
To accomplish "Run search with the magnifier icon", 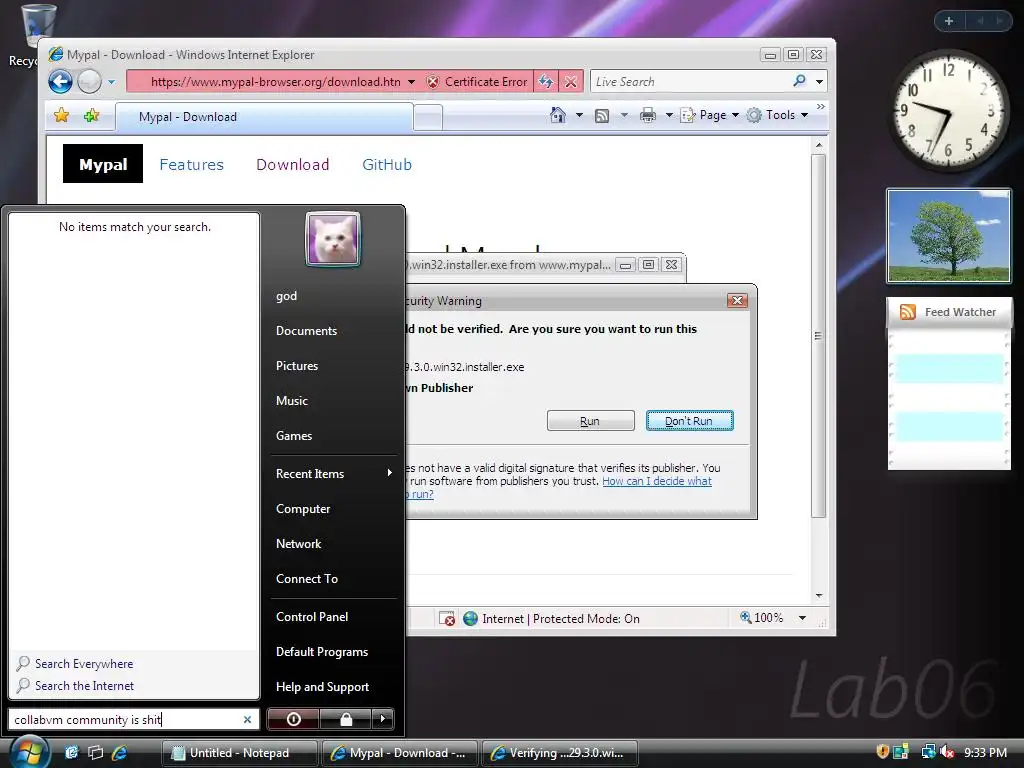I will (799, 81).
